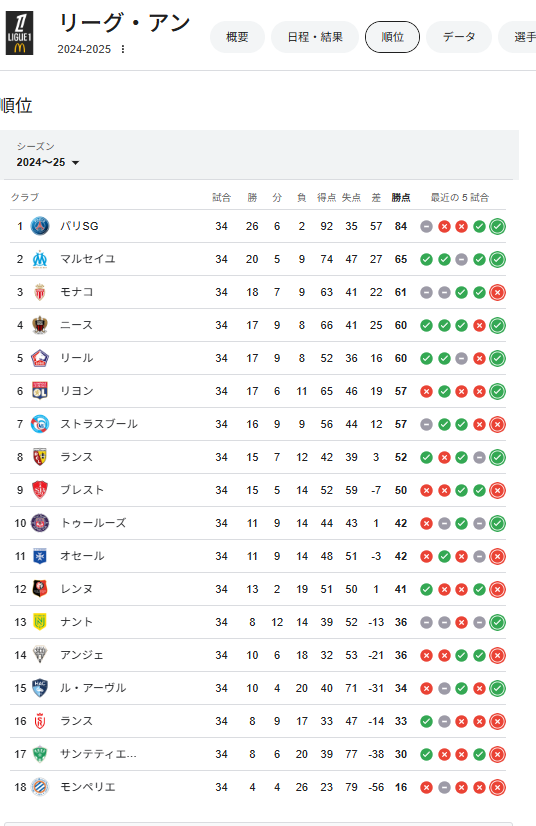Click the Ligue 1 league logo

pos(20,33)
